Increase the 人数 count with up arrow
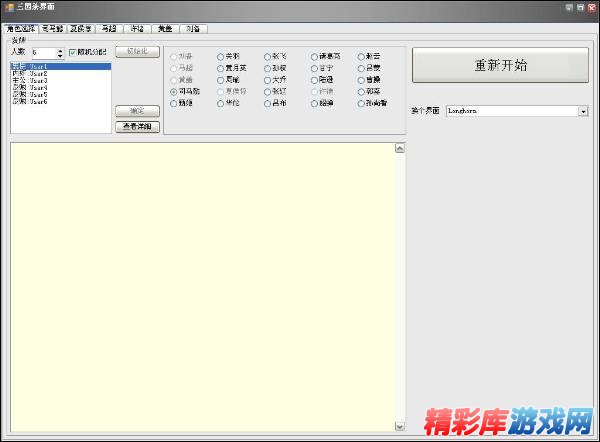The image size is (600, 442). (60, 49)
